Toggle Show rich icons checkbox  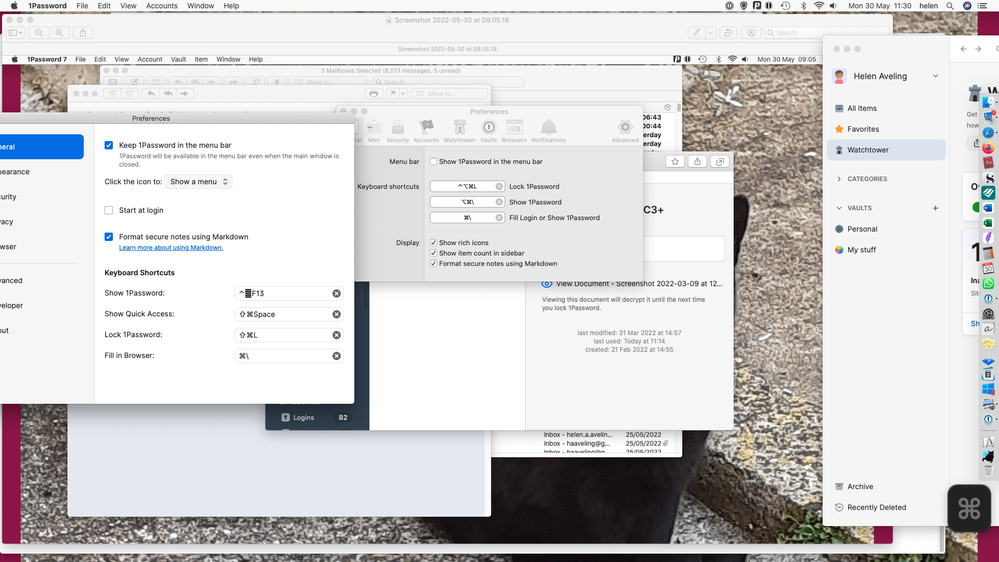433,243
